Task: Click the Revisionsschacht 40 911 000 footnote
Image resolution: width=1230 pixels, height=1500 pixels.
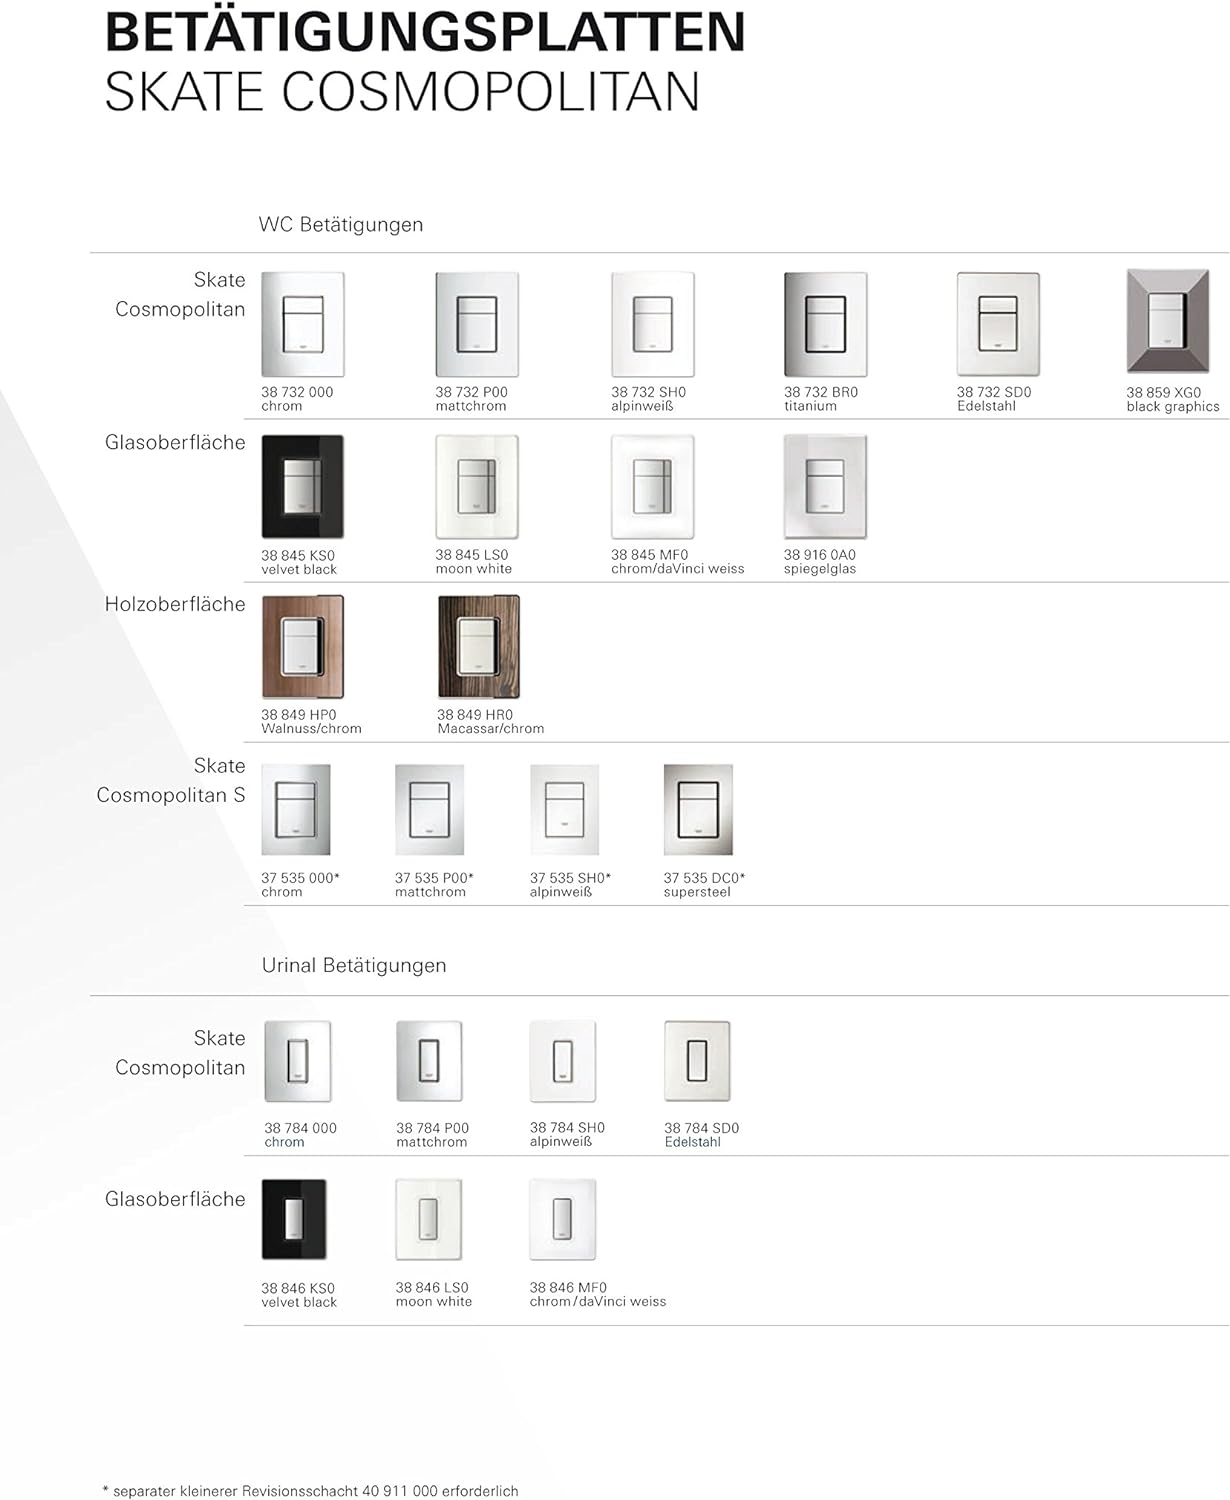Action: tap(312, 1491)
